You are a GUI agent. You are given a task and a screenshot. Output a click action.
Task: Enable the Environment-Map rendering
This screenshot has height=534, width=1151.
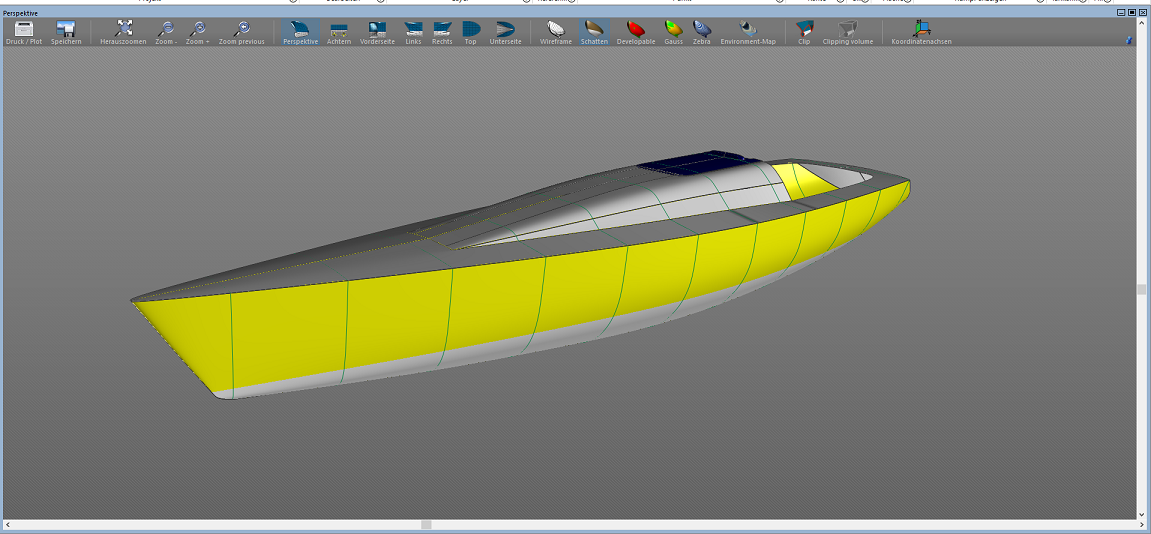[x=747, y=31]
